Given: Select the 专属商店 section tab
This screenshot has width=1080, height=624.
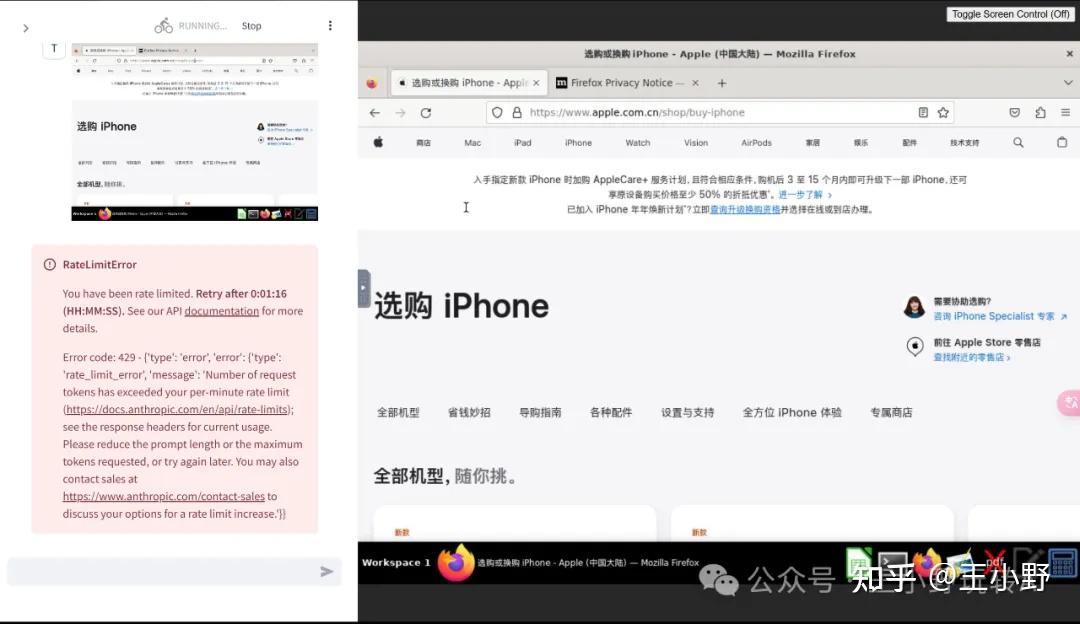Looking at the screenshot, I should pos(891,413).
